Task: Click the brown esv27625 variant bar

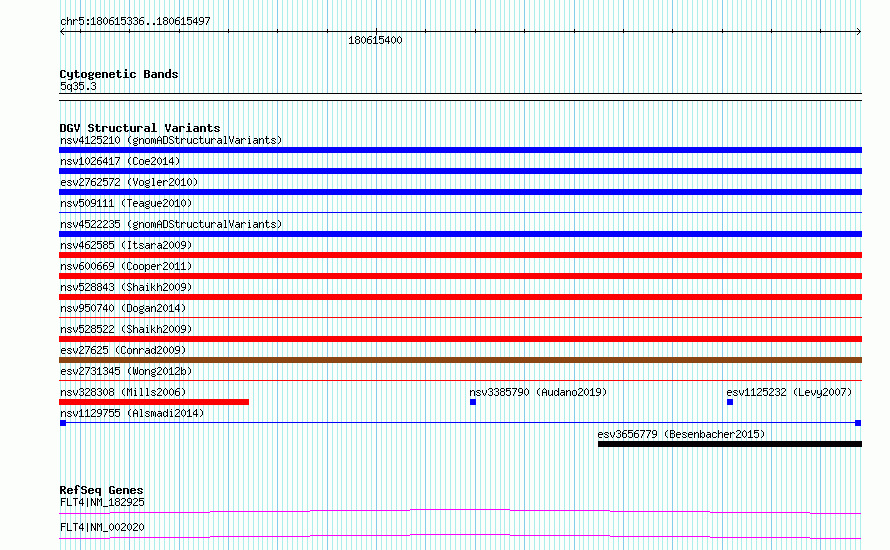Action: pyautogui.click(x=460, y=360)
